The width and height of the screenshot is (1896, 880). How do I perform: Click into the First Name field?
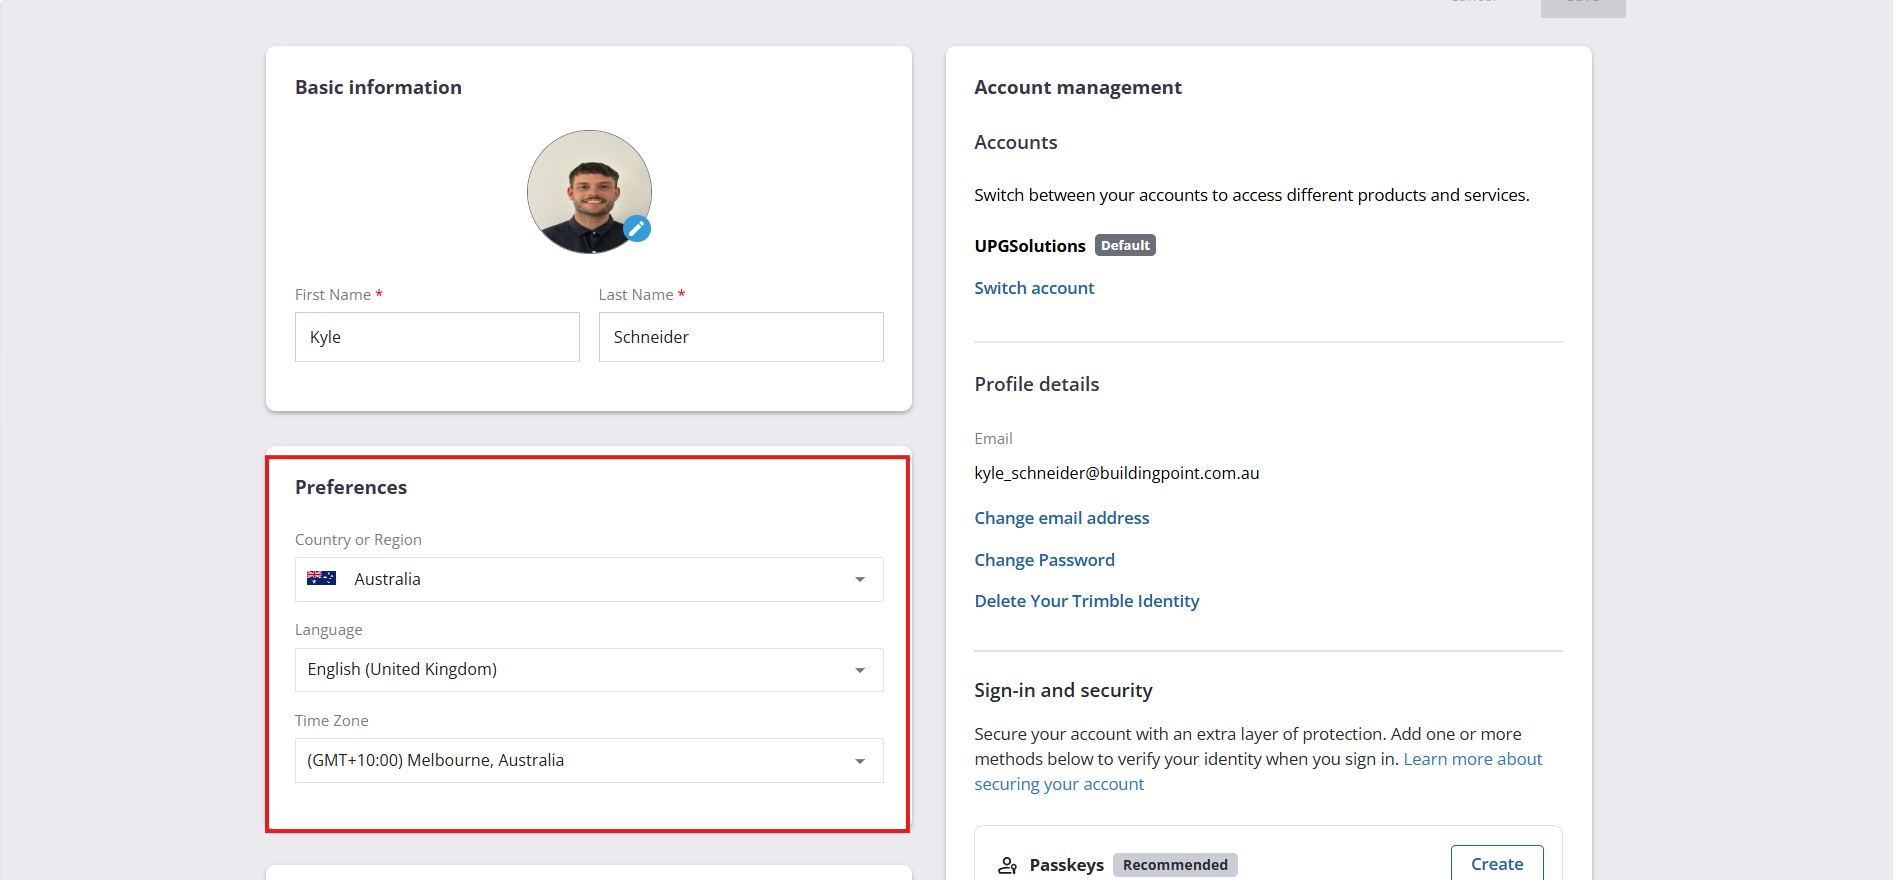click(437, 337)
